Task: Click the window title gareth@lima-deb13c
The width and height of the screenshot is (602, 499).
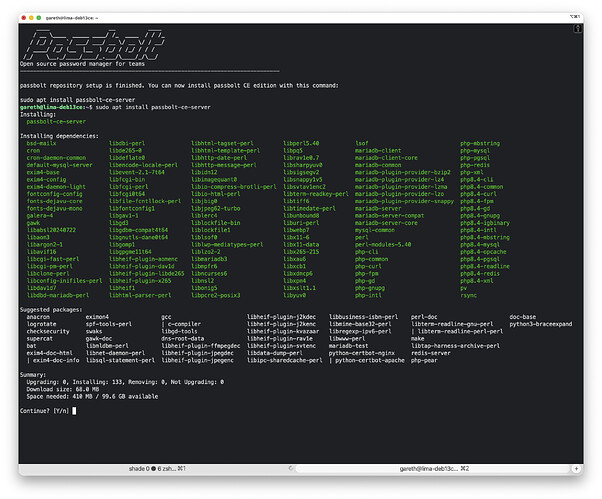Action: [x=72, y=18]
